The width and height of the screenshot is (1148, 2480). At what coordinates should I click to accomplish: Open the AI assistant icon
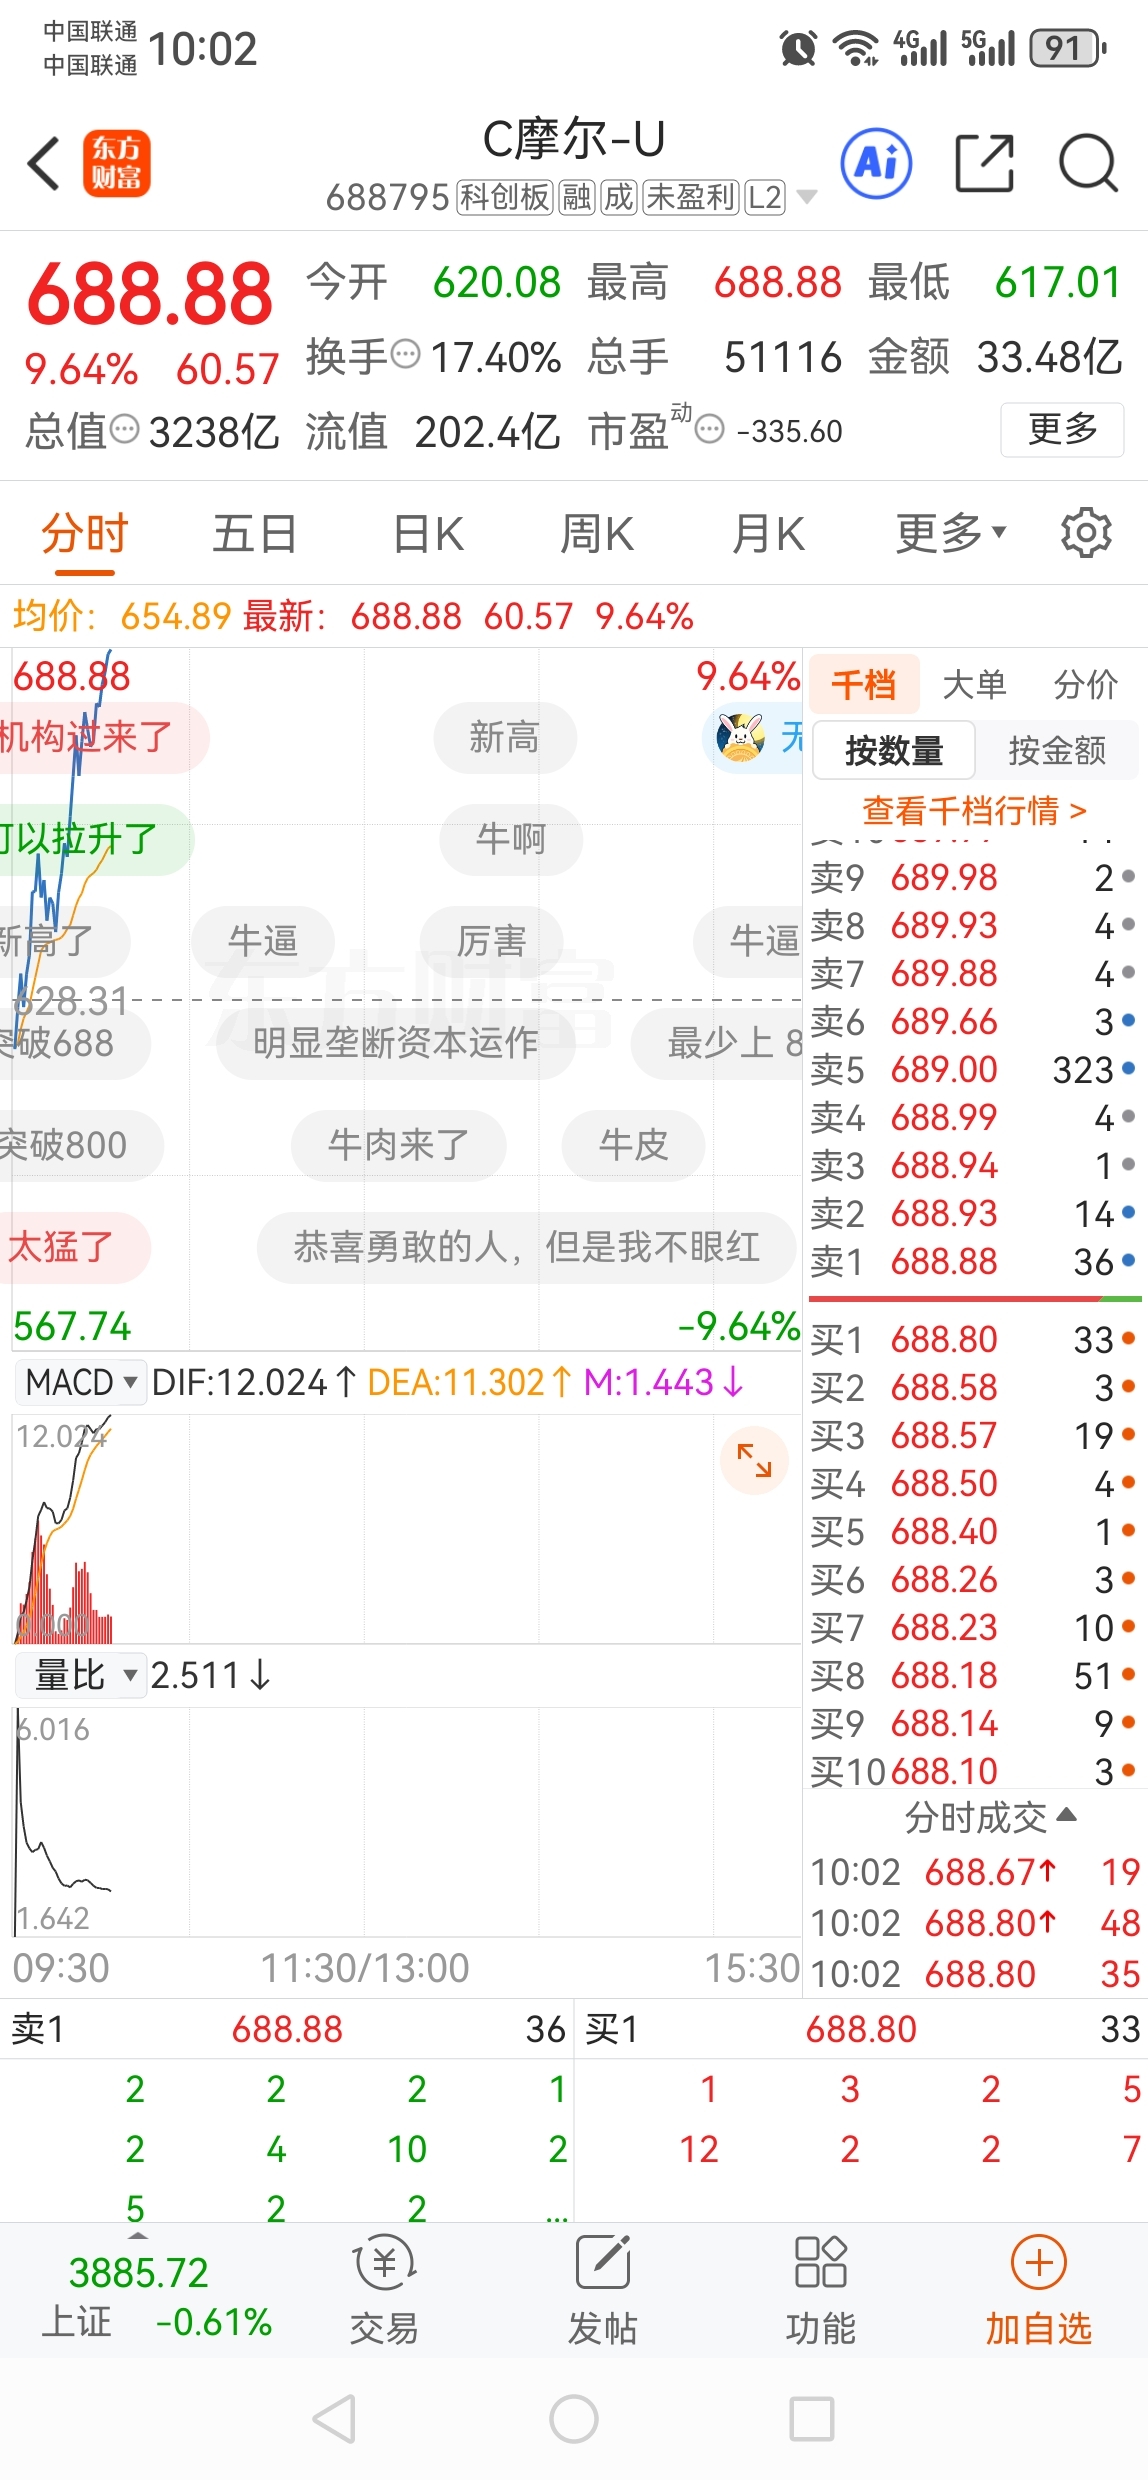point(876,163)
